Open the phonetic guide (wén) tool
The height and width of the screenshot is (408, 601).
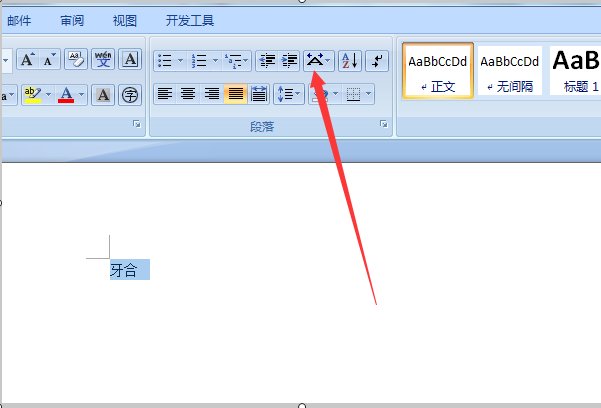pyautogui.click(x=103, y=59)
